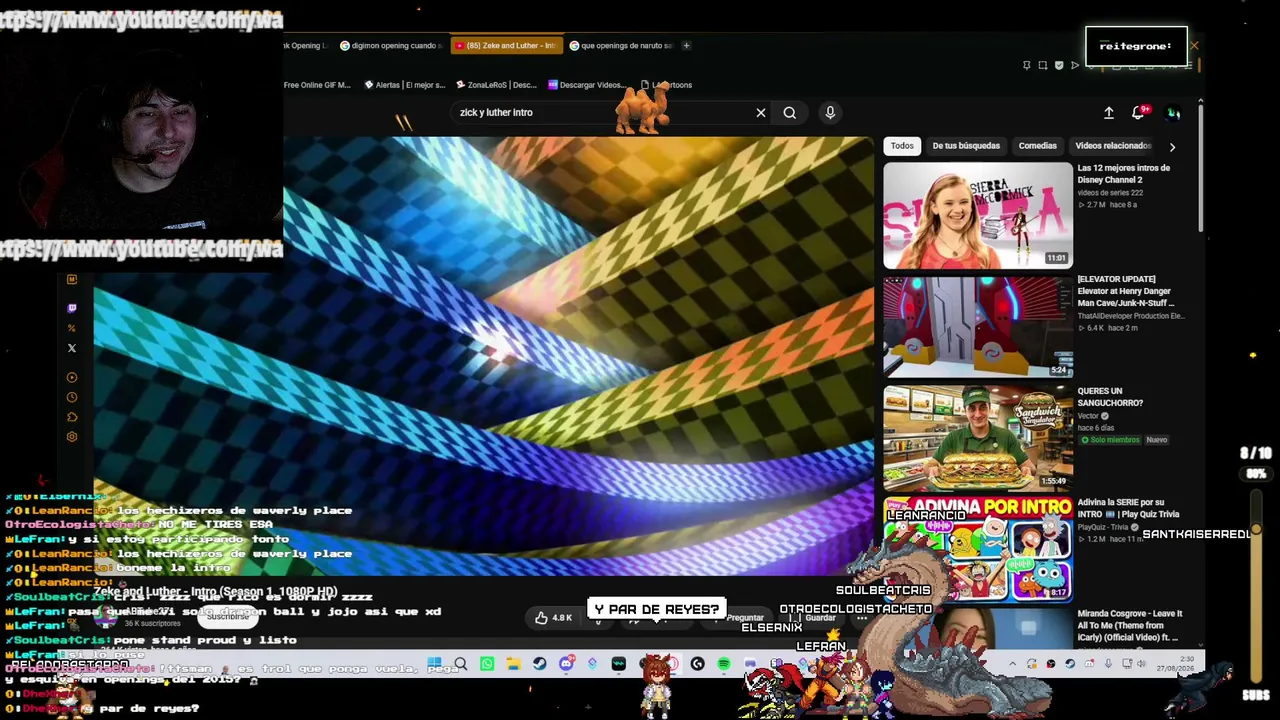
Task: Open Twitch from the browser sidebar
Action: (72, 308)
